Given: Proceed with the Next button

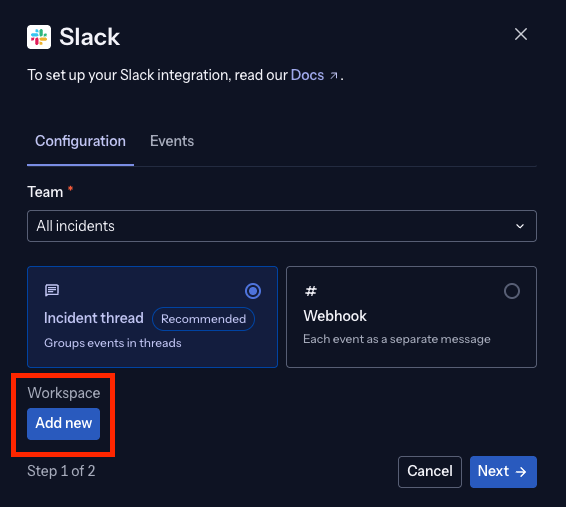Looking at the screenshot, I should click(503, 472).
